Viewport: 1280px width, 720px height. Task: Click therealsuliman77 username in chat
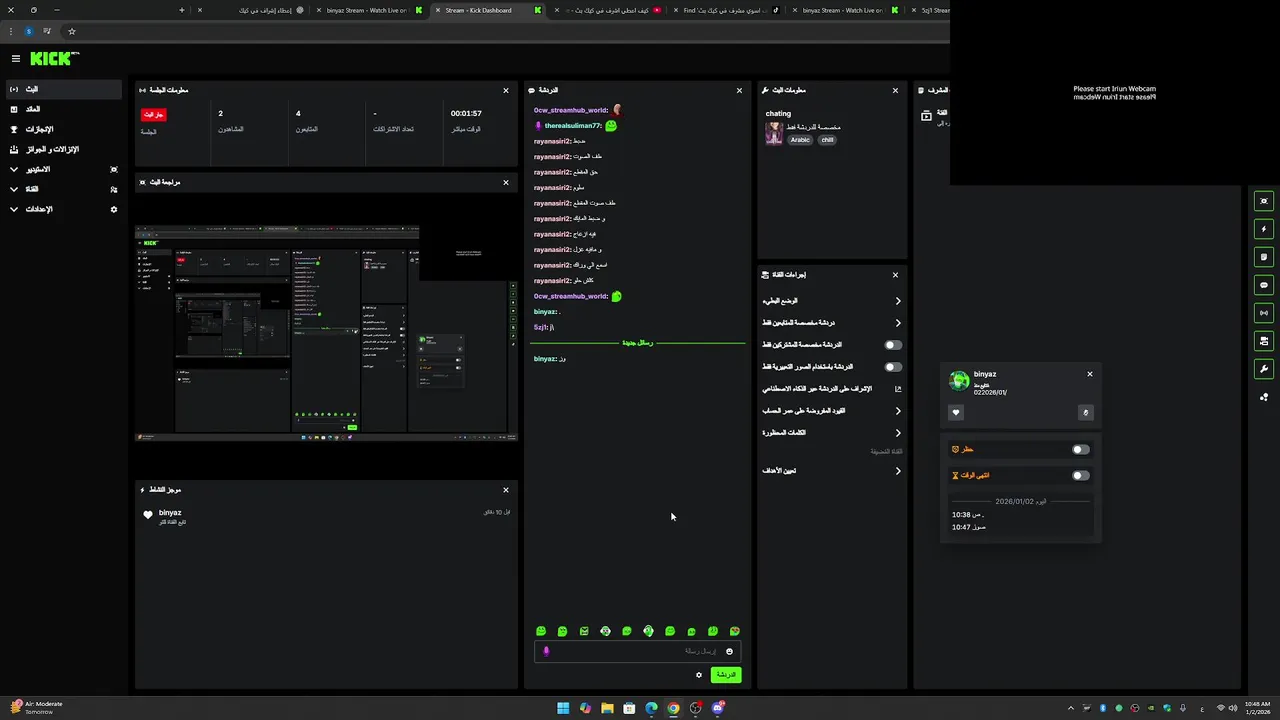(573, 126)
